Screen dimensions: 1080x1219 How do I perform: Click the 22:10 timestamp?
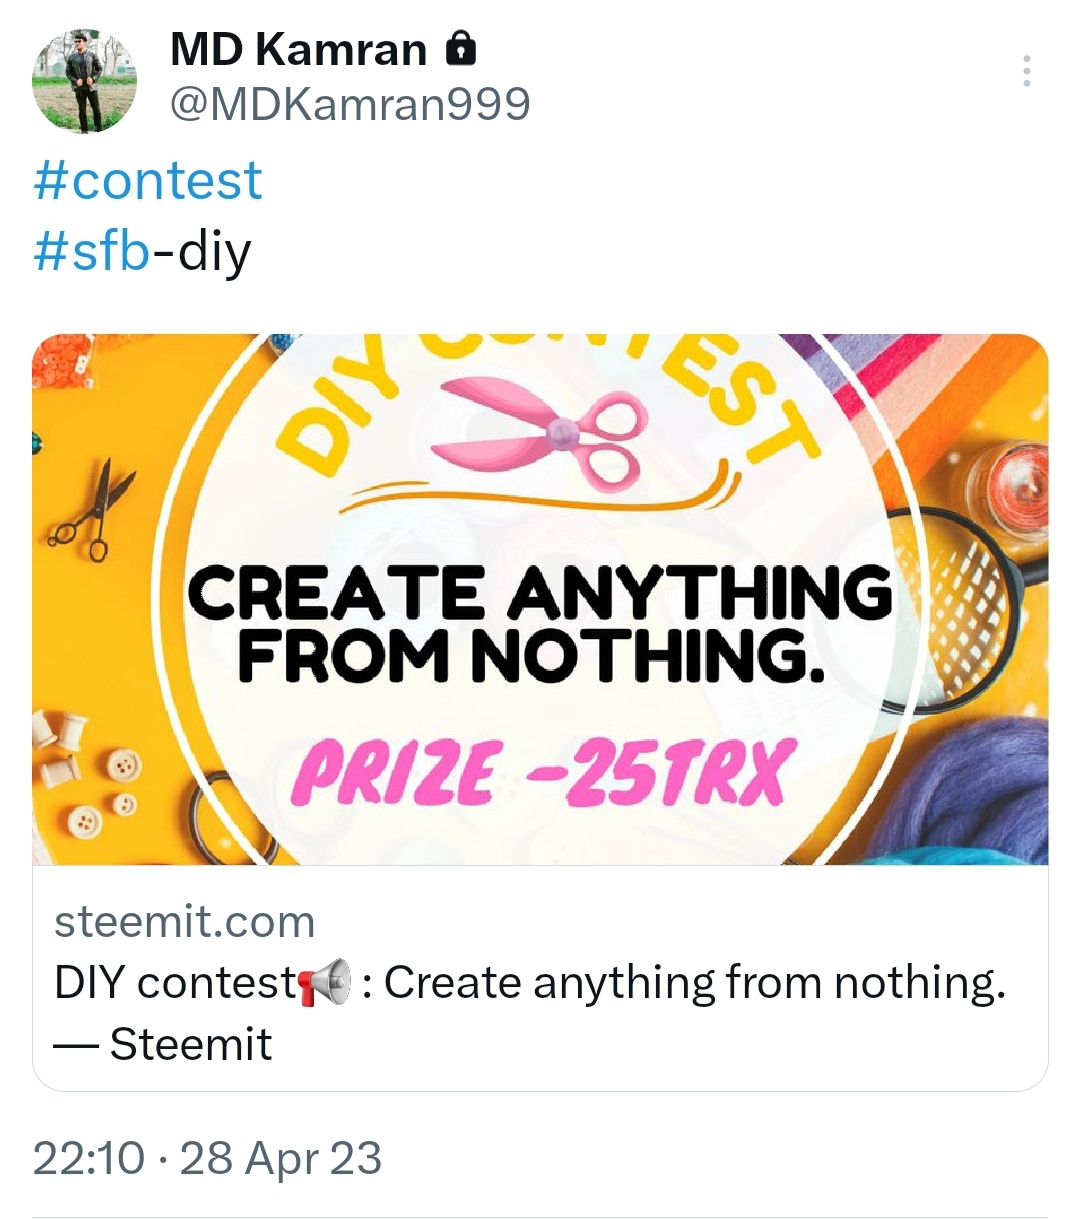(88, 1159)
